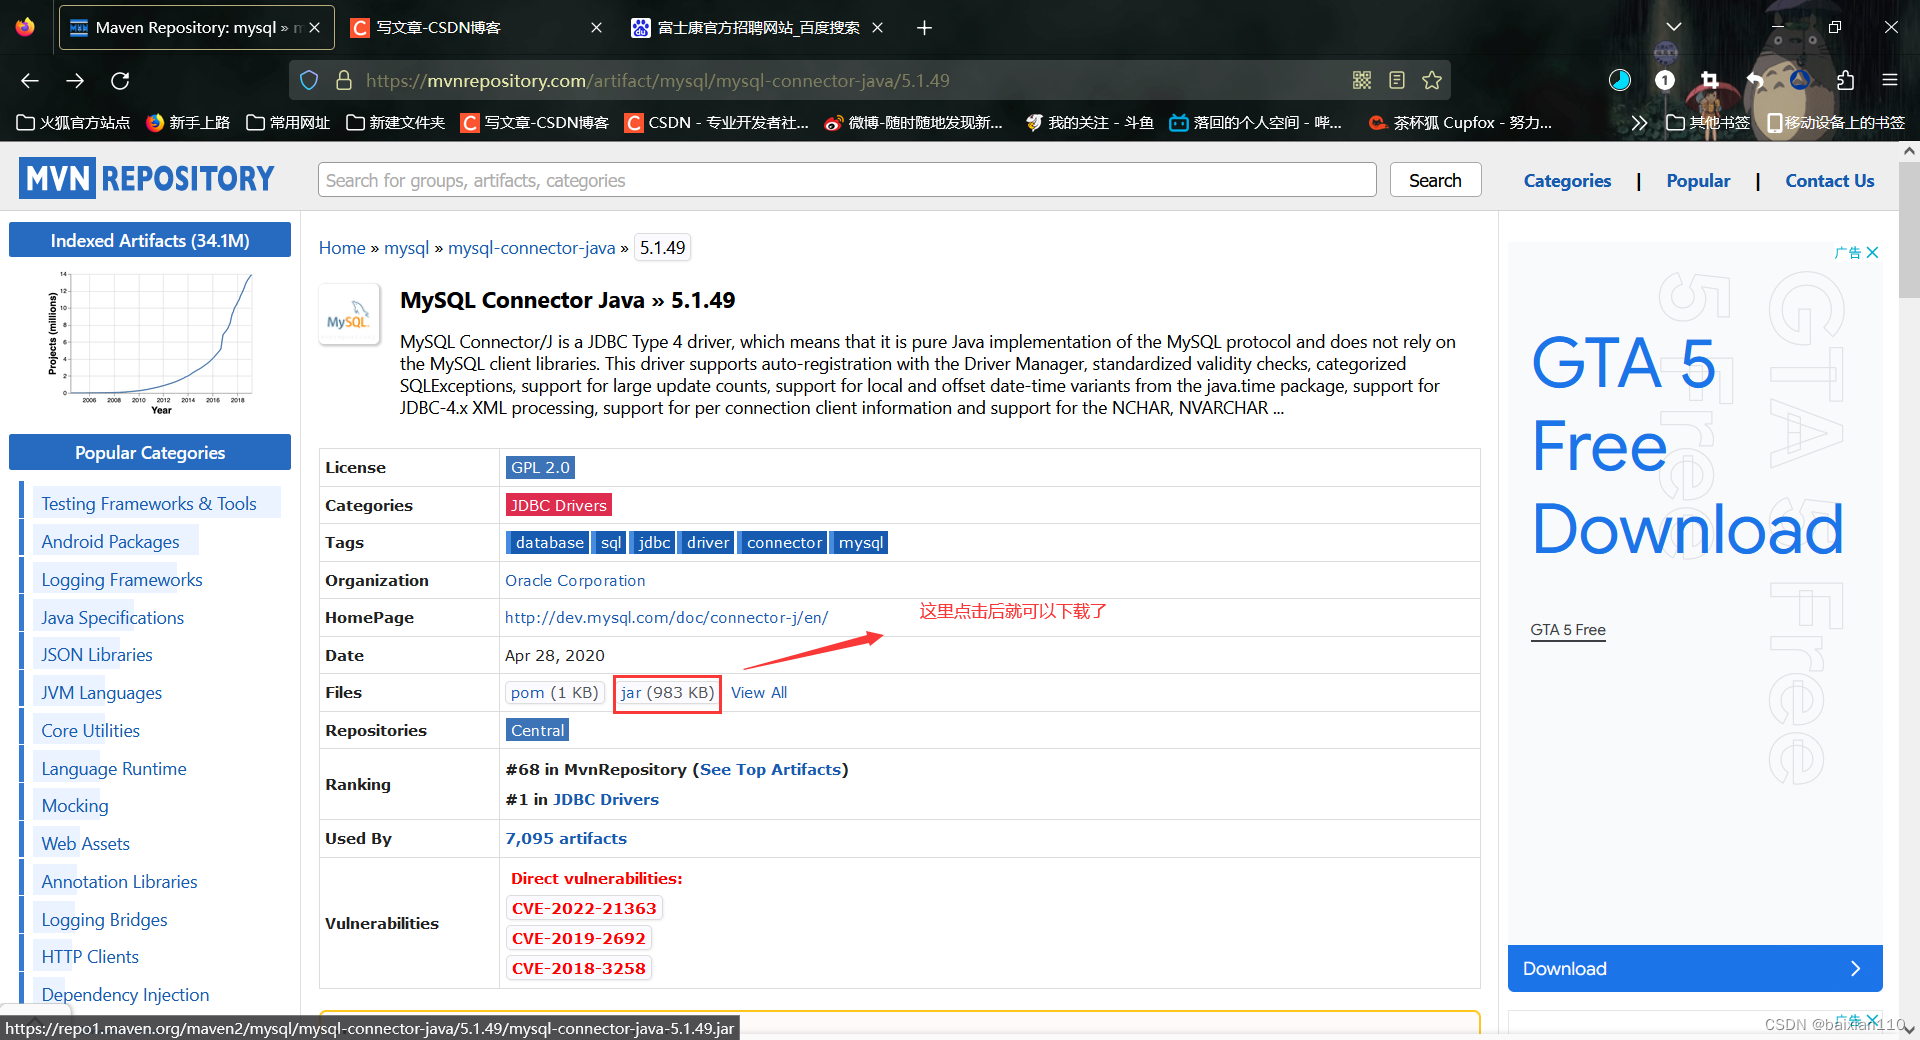
Task: Open the pom (1 KB) file
Action: tap(554, 693)
